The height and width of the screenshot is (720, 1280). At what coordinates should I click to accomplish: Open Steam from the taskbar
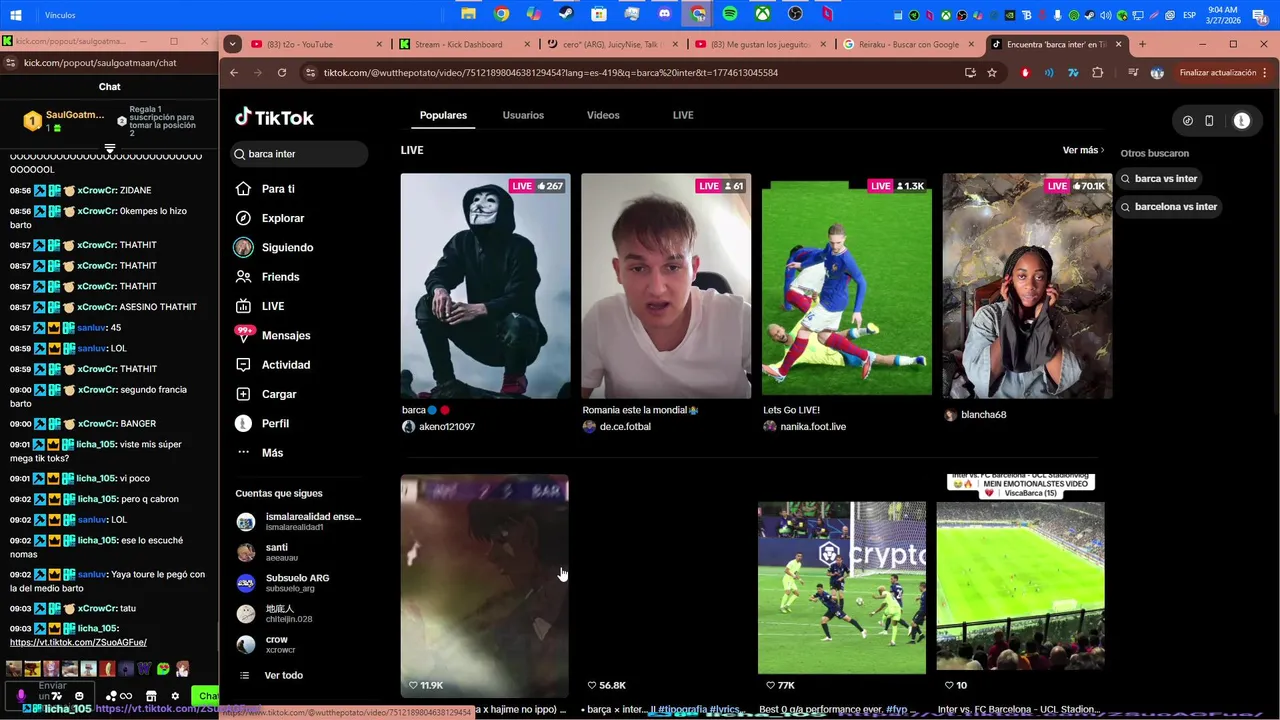tap(566, 14)
